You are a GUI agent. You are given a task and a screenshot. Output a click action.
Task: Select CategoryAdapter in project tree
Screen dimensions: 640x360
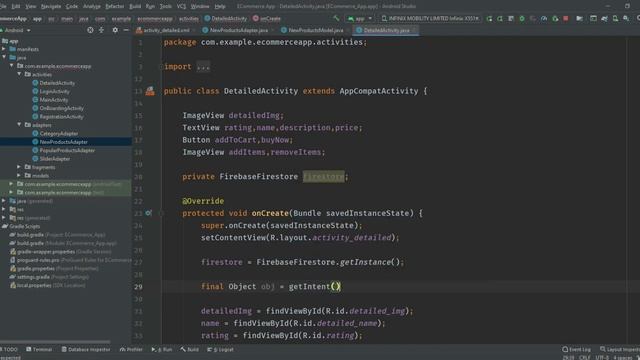[59, 133]
